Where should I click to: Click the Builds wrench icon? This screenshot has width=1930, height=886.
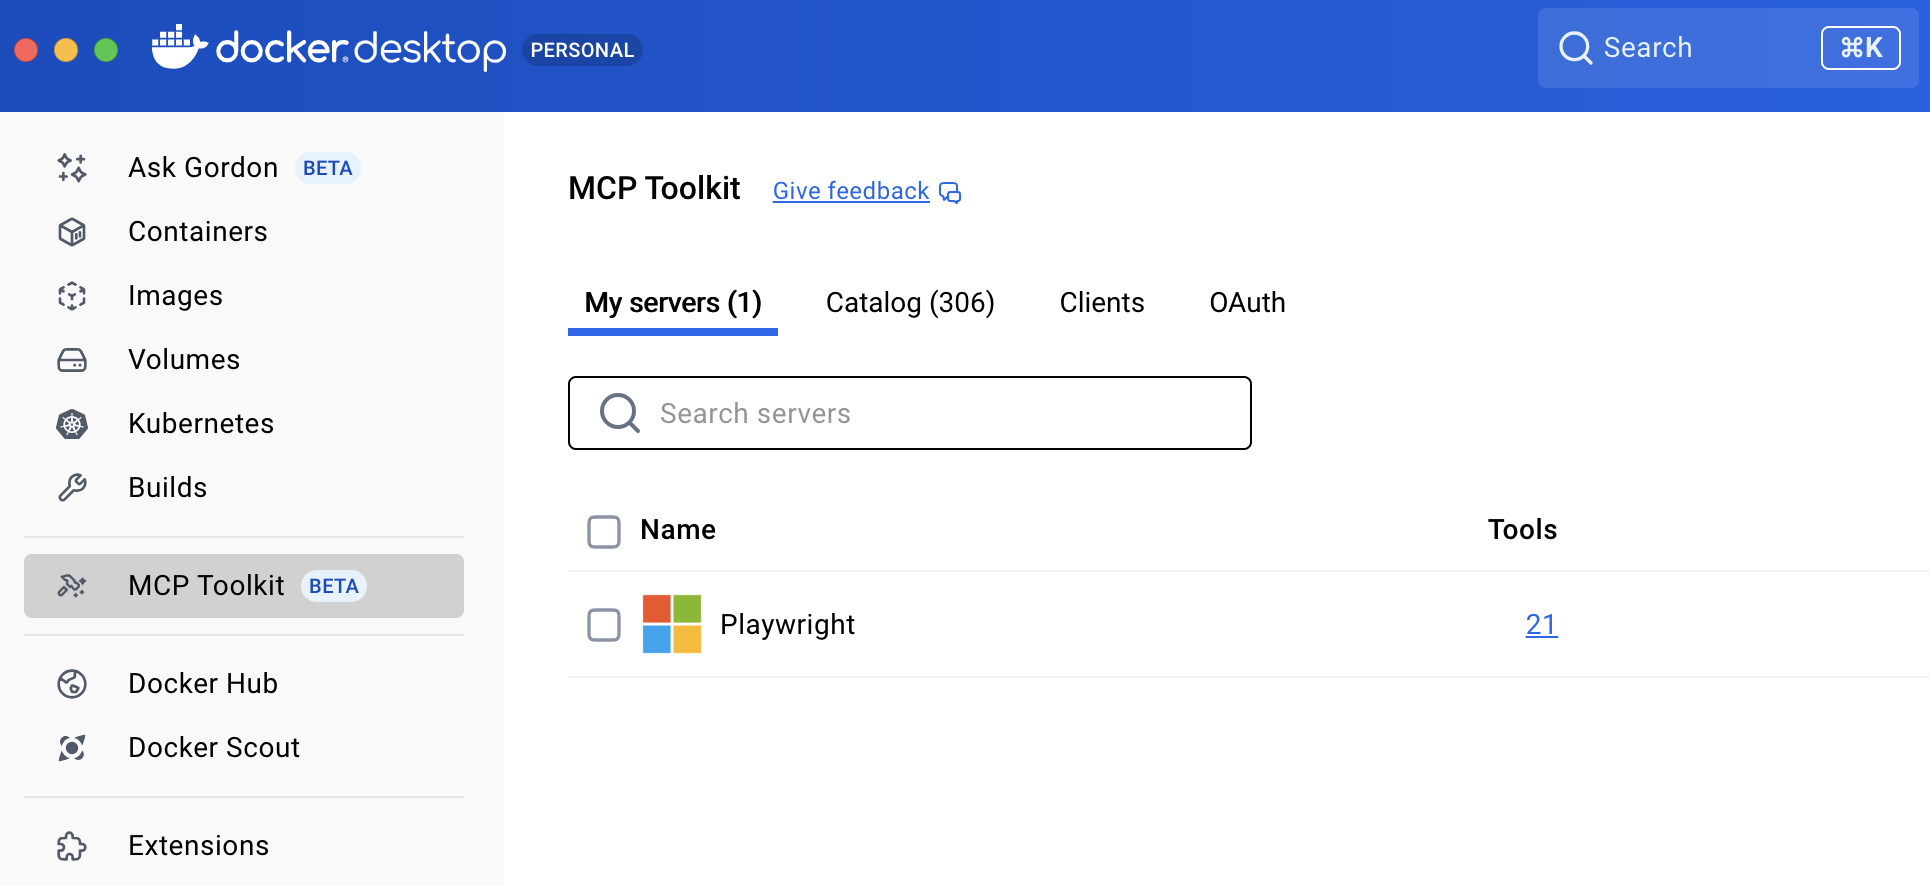[72, 488]
